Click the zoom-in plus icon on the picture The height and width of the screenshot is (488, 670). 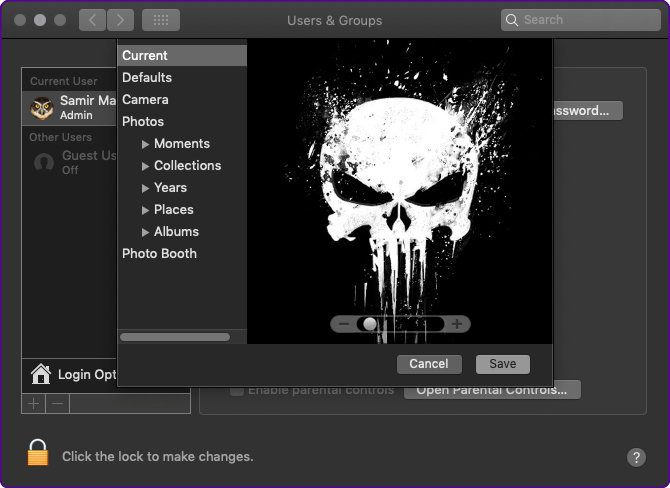pos(457,324)
